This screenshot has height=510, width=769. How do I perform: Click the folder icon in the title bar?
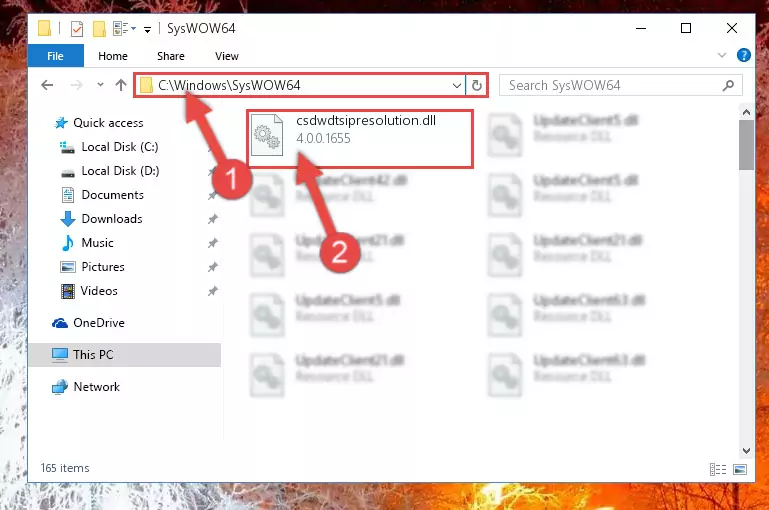pyautogui.click(x=44, y=28)
